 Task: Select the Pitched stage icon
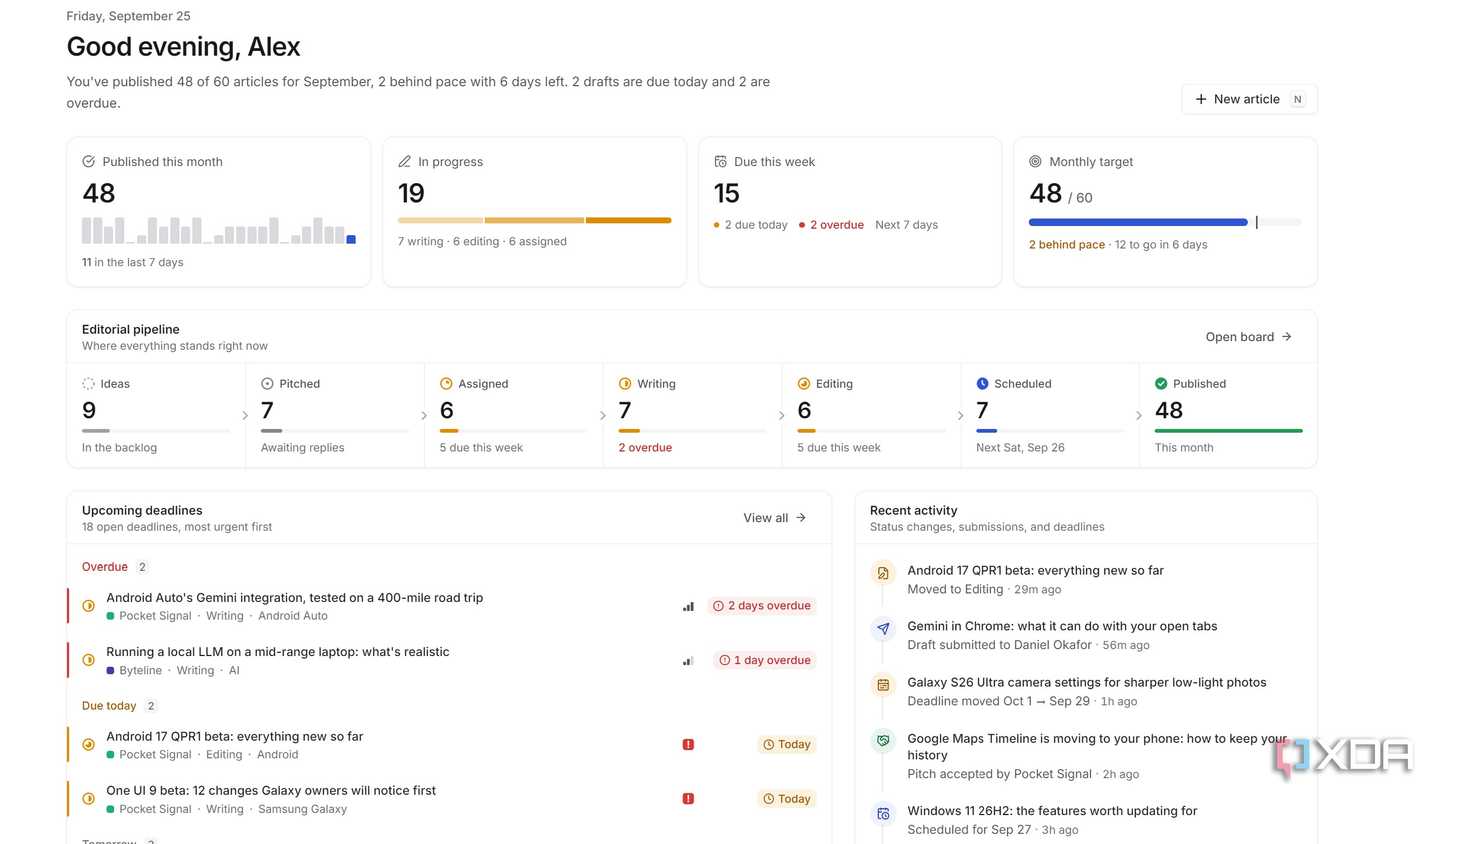click(267, 383)
